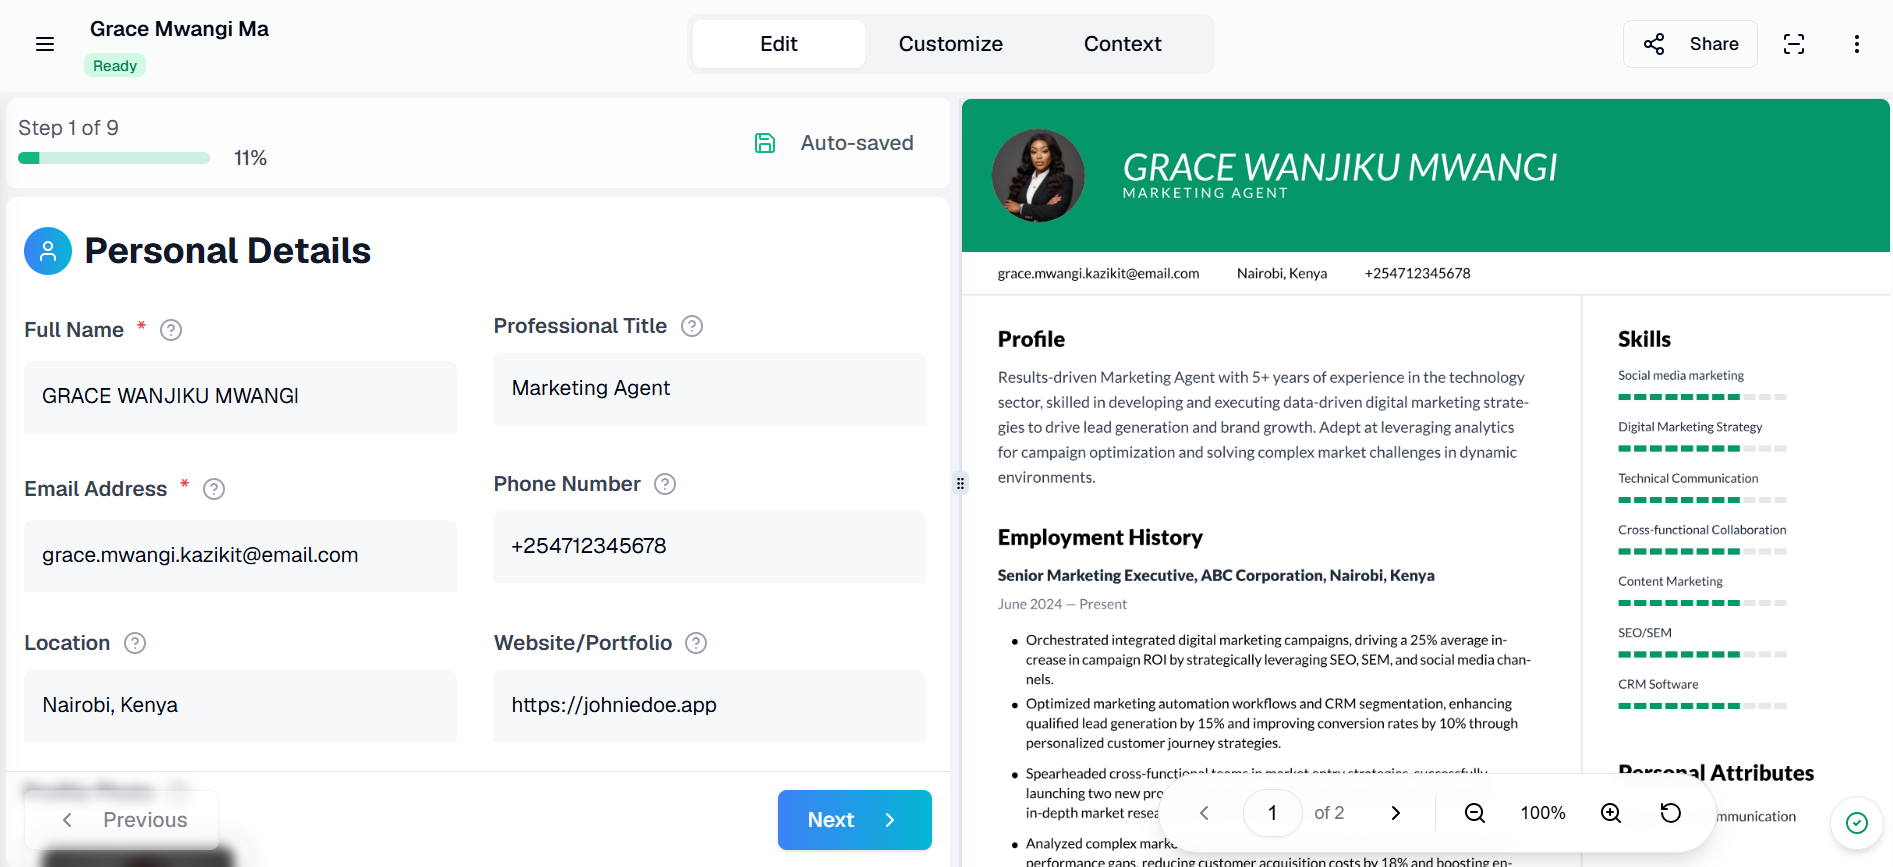Click the Employment History heading in preview
Screen dimensions: 1893x867
coord(1100,538)
